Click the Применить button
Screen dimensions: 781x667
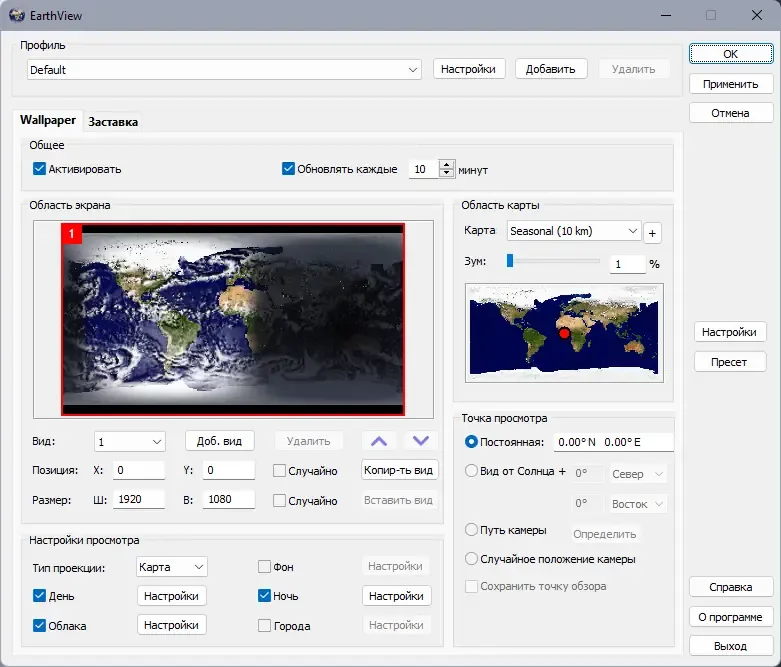point(731,84)
